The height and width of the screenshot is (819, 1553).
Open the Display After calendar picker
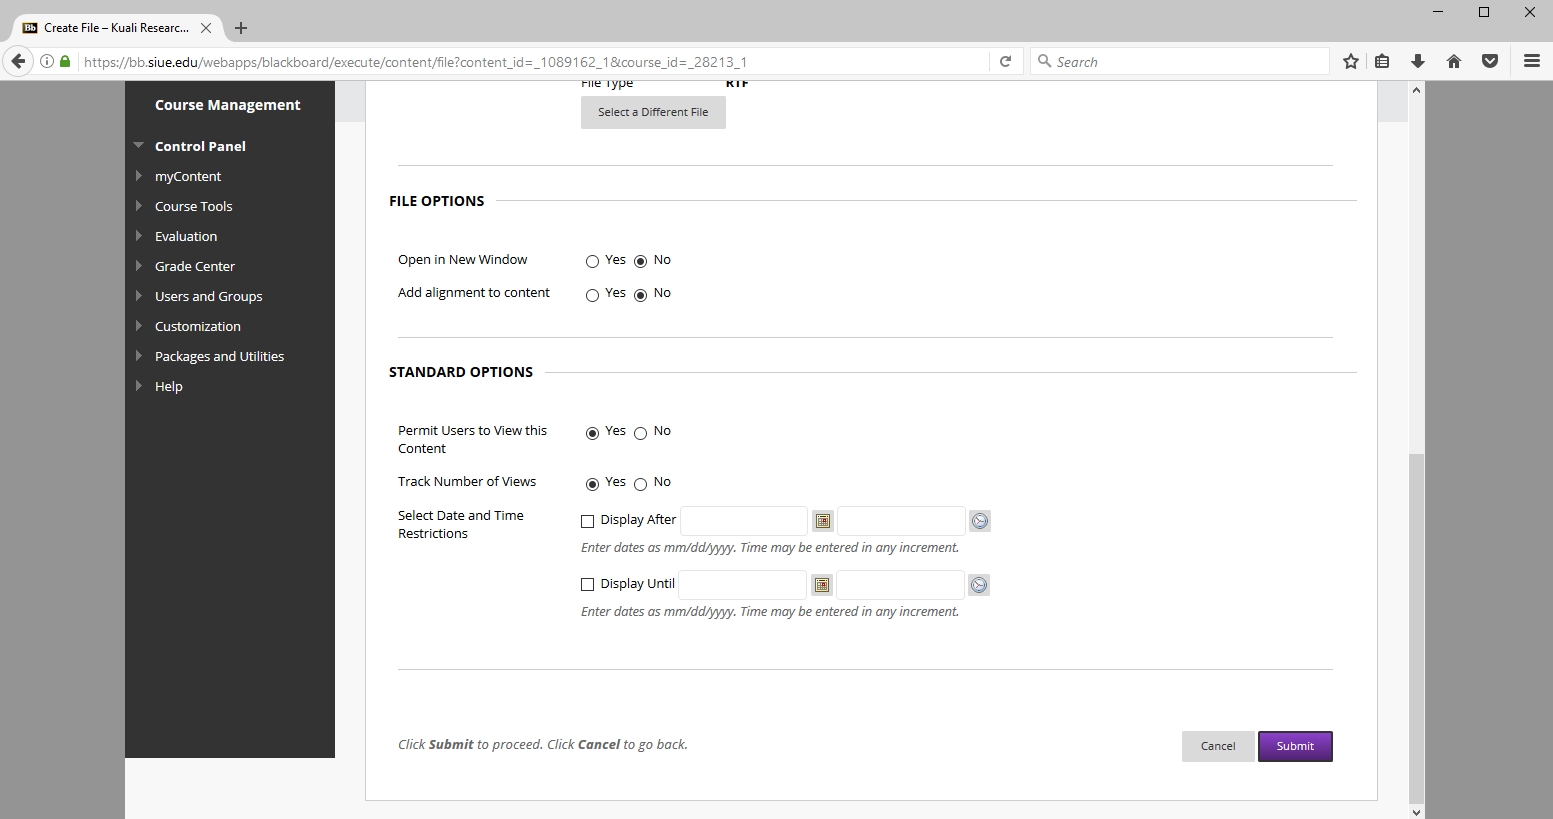(822, 521)
